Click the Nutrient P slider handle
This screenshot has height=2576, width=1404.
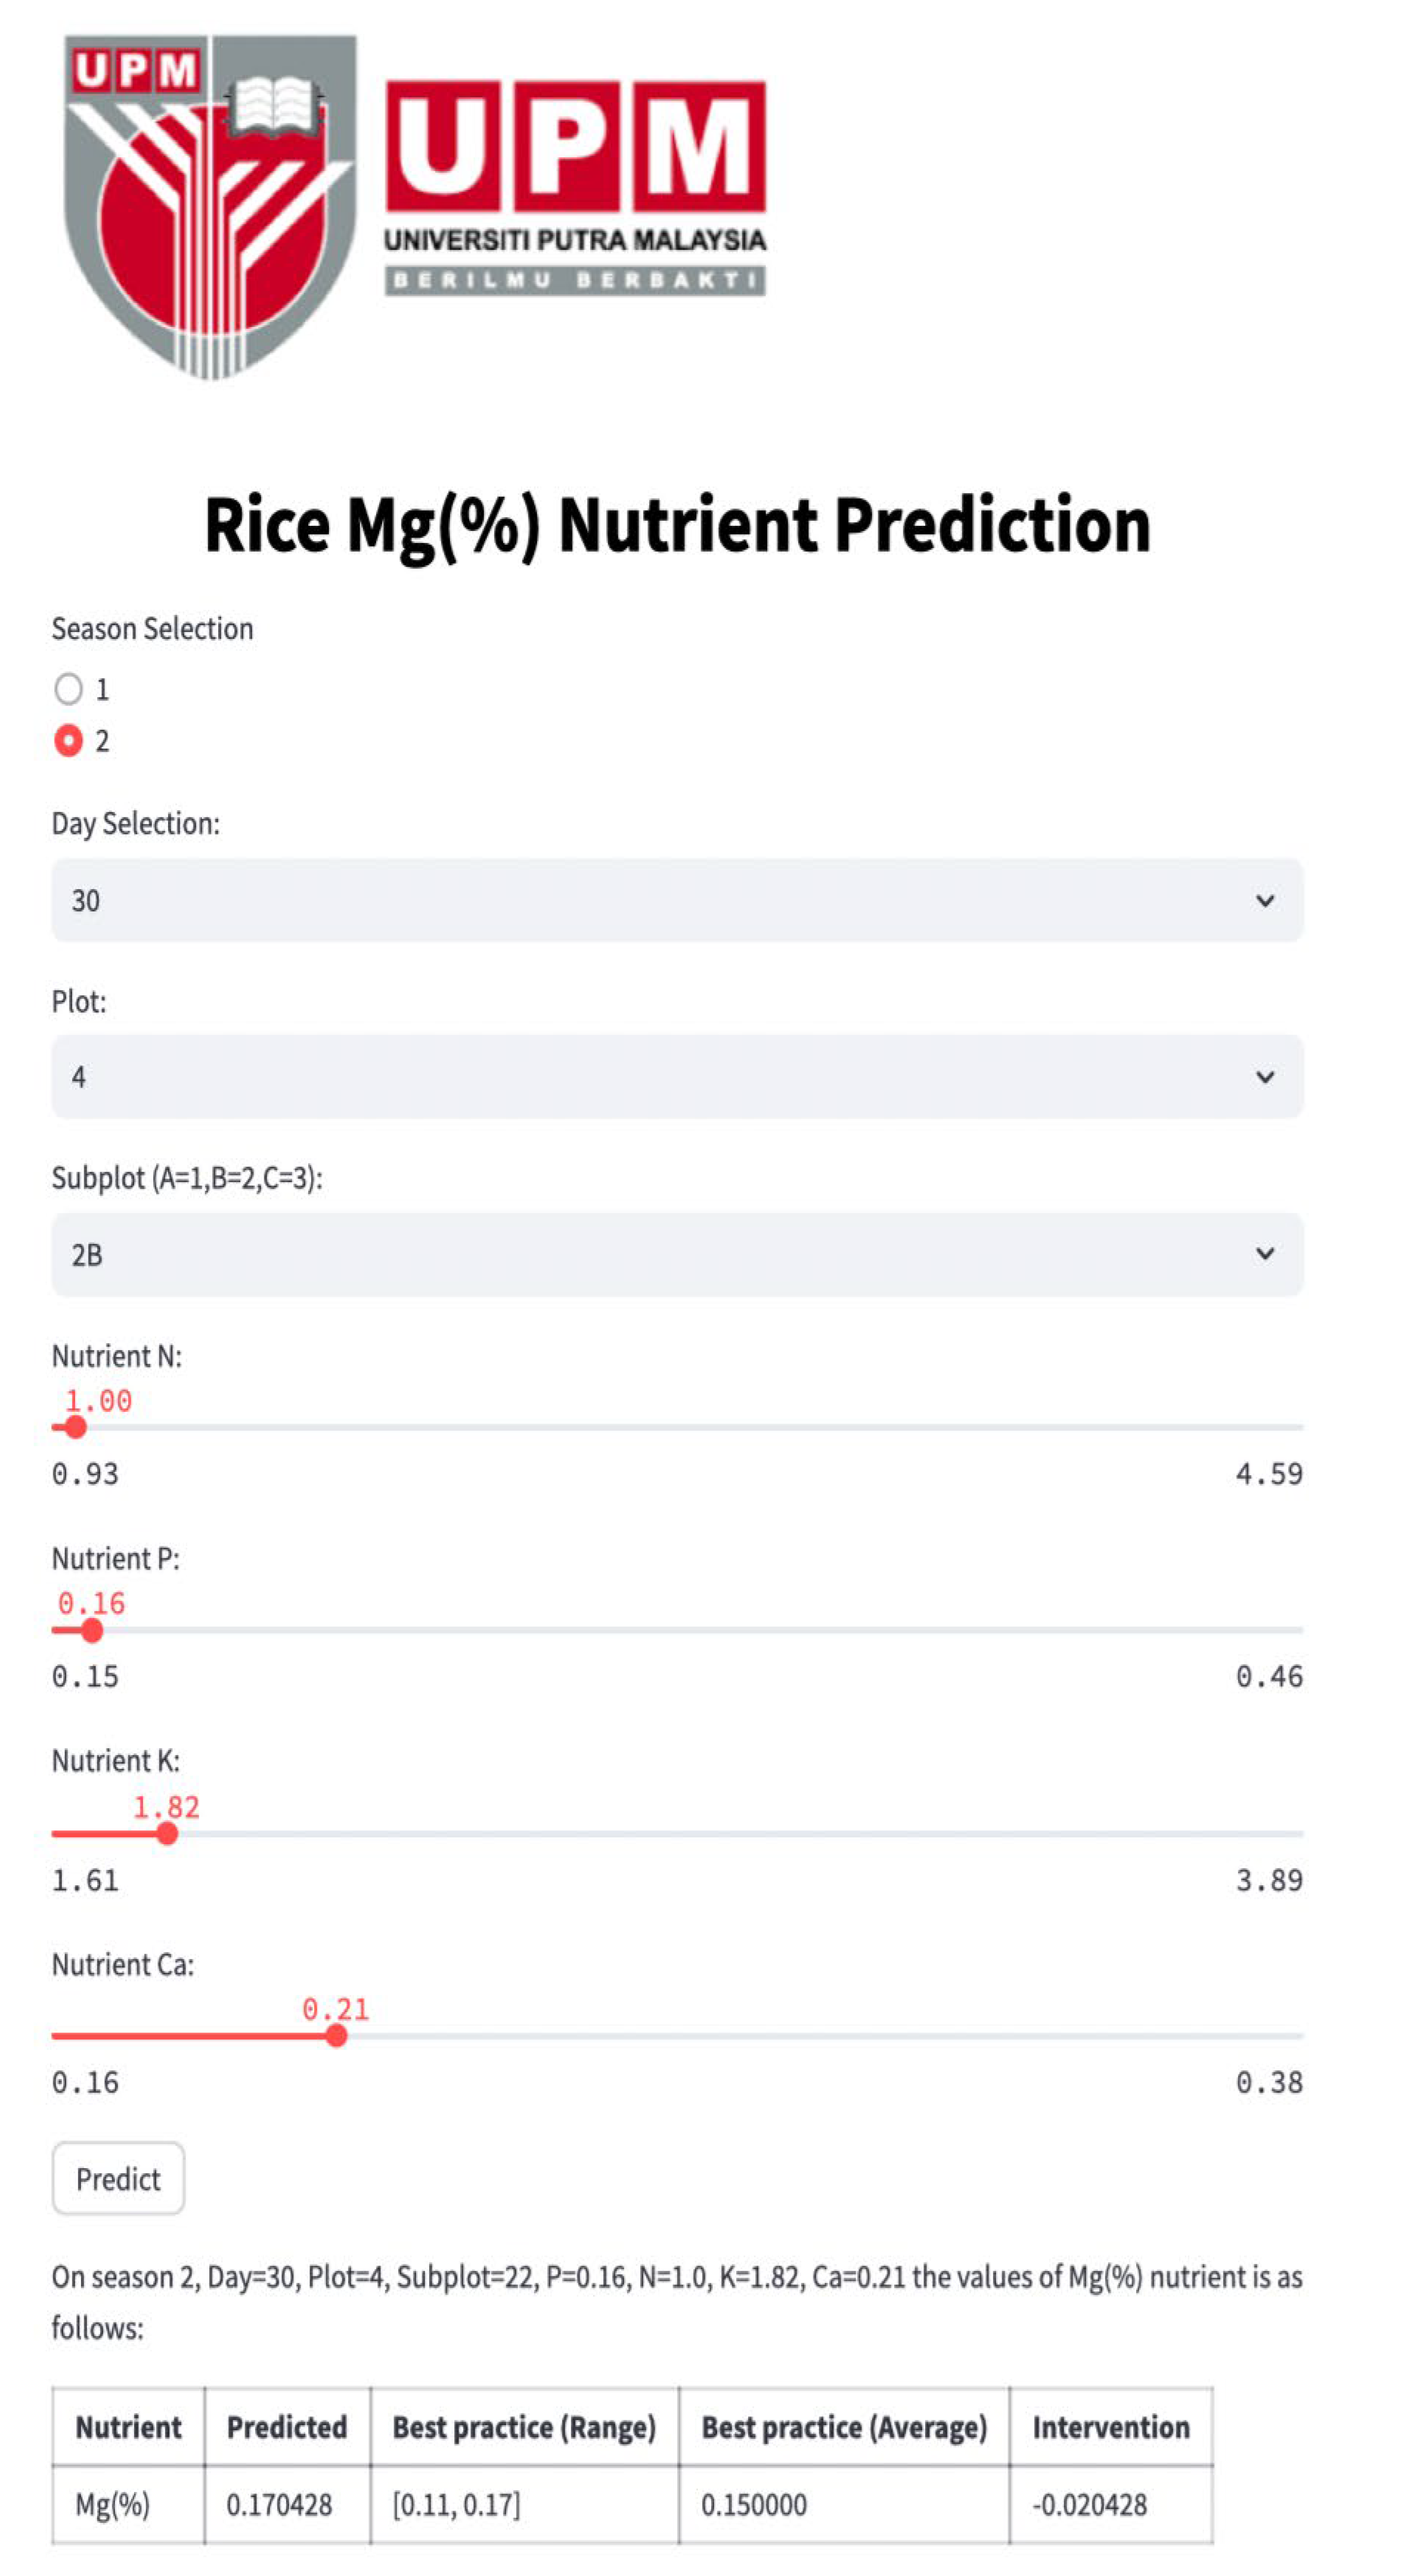(92, 1631)
